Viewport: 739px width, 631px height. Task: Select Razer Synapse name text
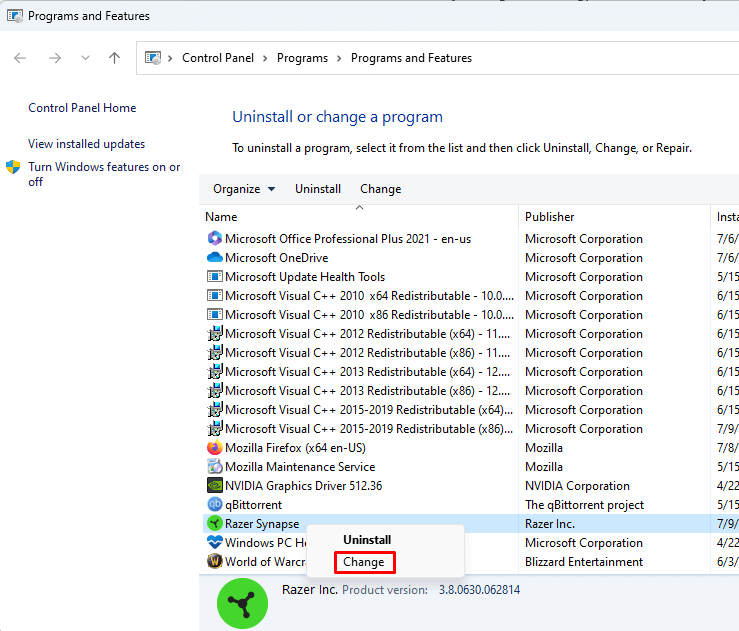point(262,524)
